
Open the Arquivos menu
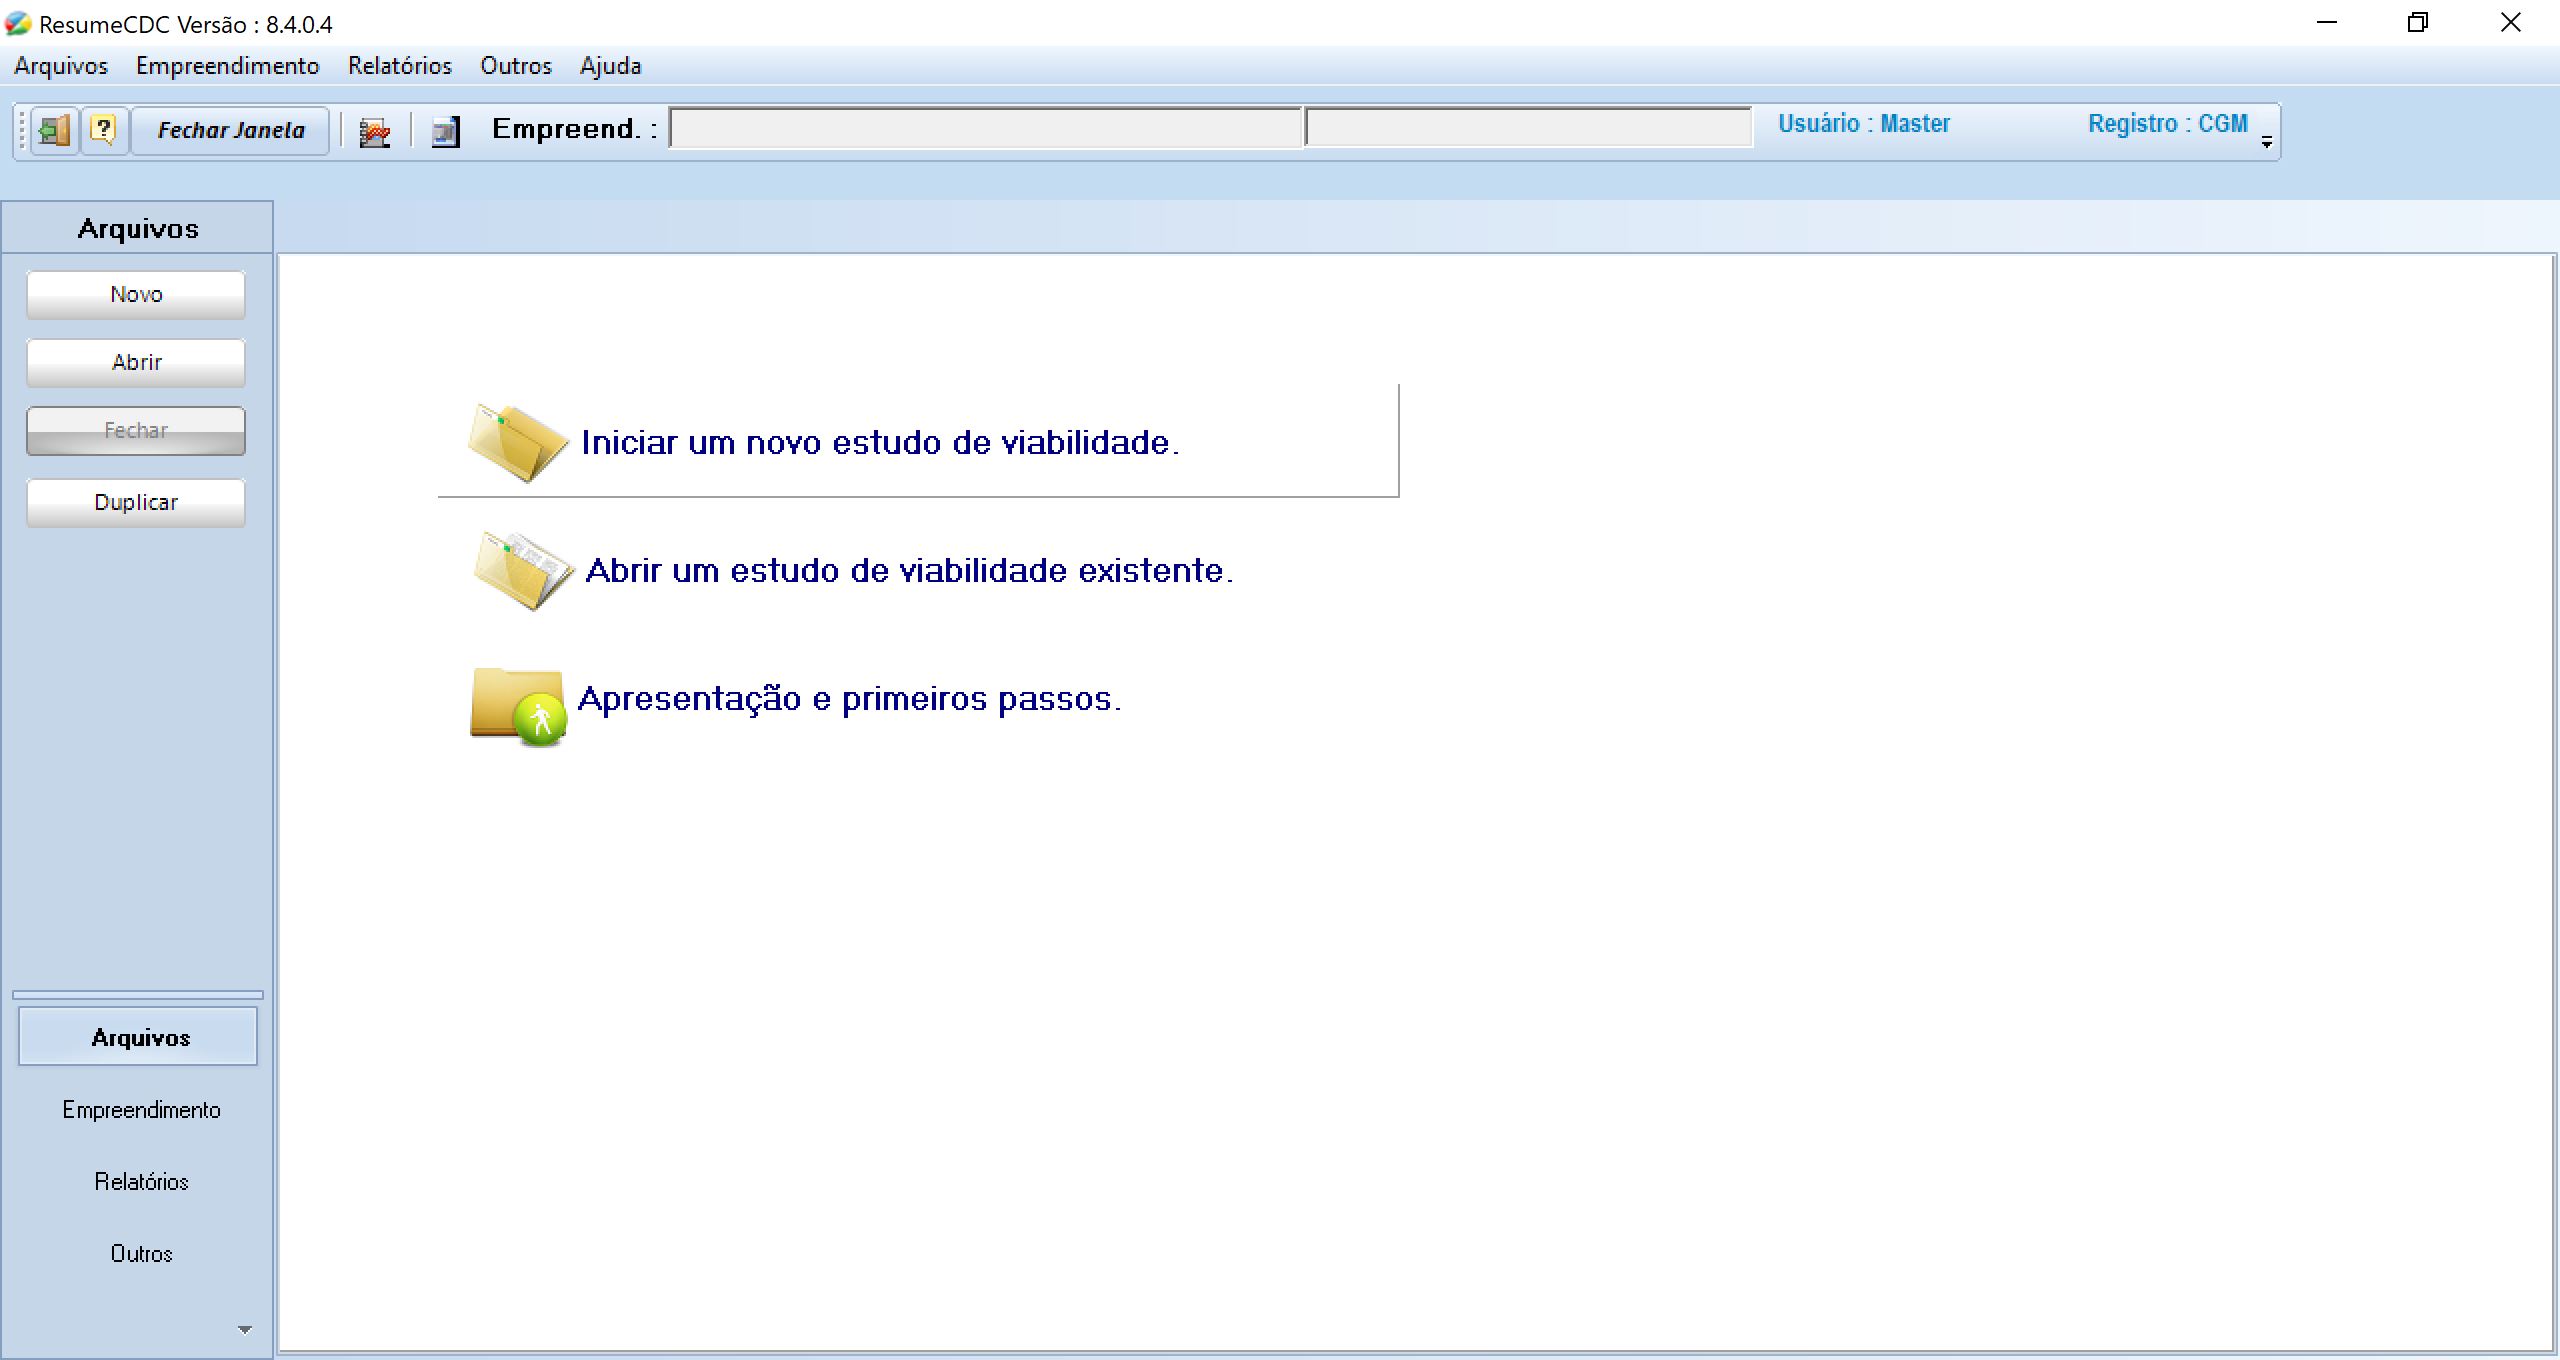click(61, 66)
